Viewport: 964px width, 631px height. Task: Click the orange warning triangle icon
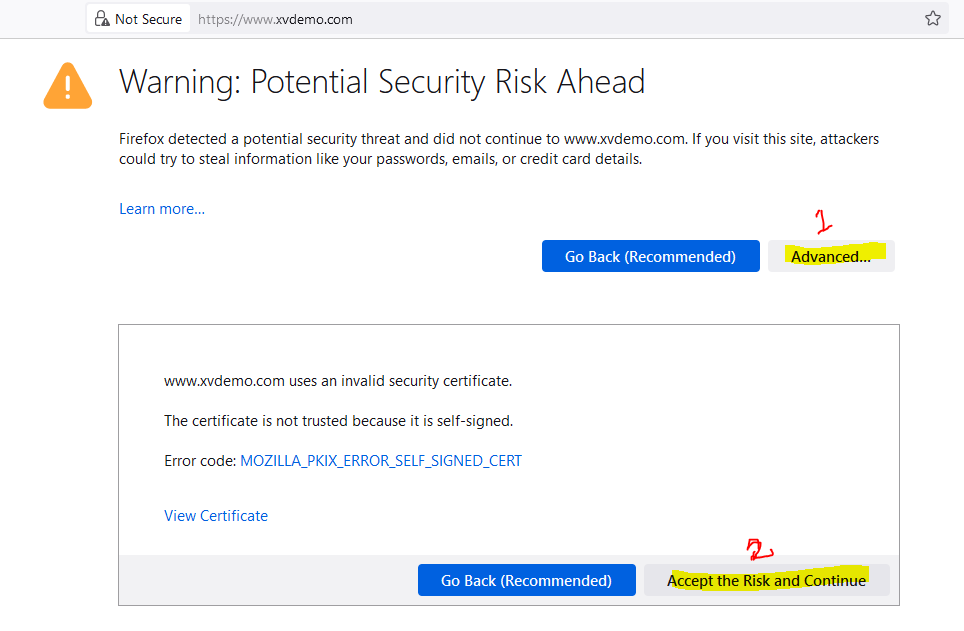tap(68, 86)
